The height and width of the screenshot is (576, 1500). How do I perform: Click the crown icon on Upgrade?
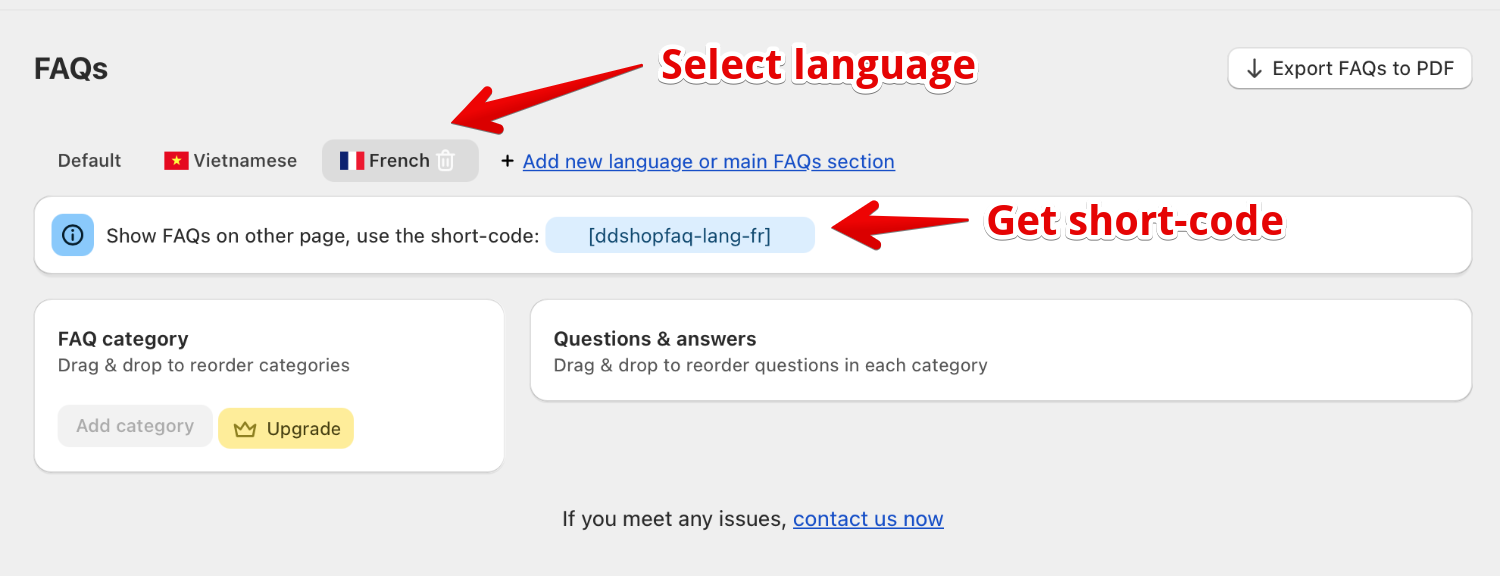pyautogui.click(x=245, y=429)
